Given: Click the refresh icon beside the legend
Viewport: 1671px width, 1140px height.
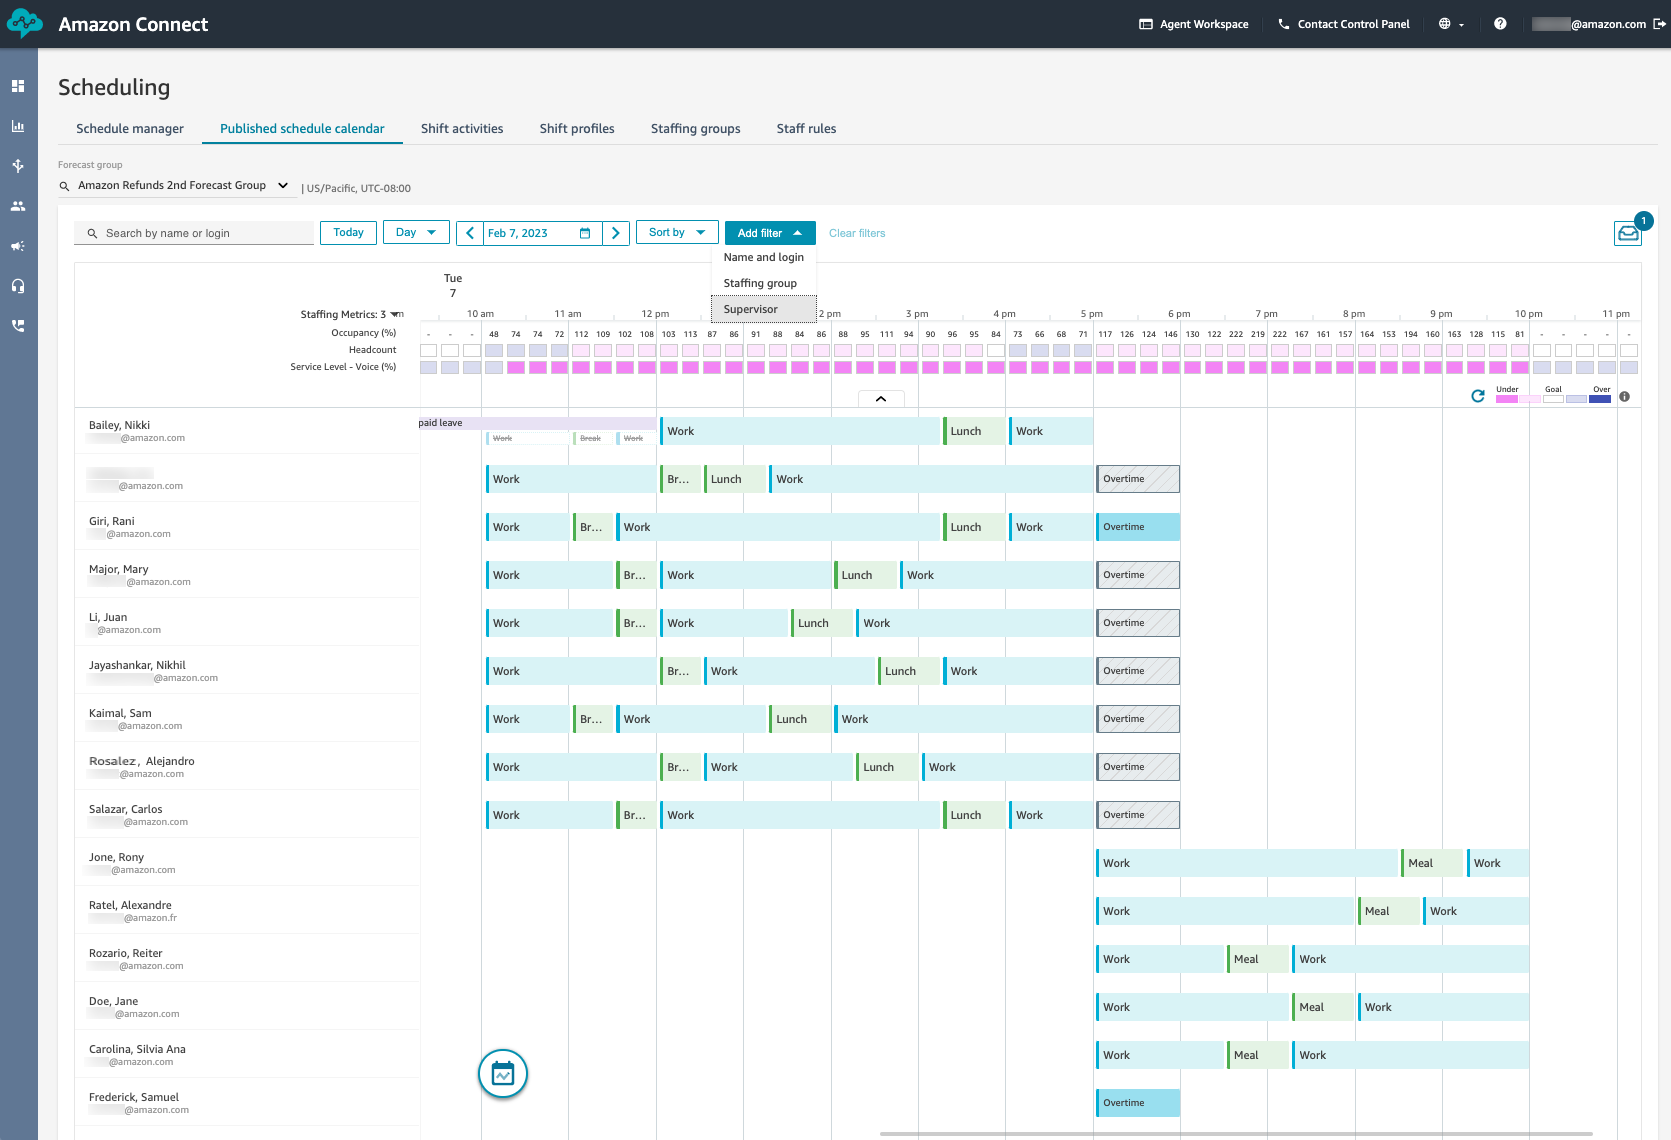Looking at the screenshot, I should [x=1478, y=396].
